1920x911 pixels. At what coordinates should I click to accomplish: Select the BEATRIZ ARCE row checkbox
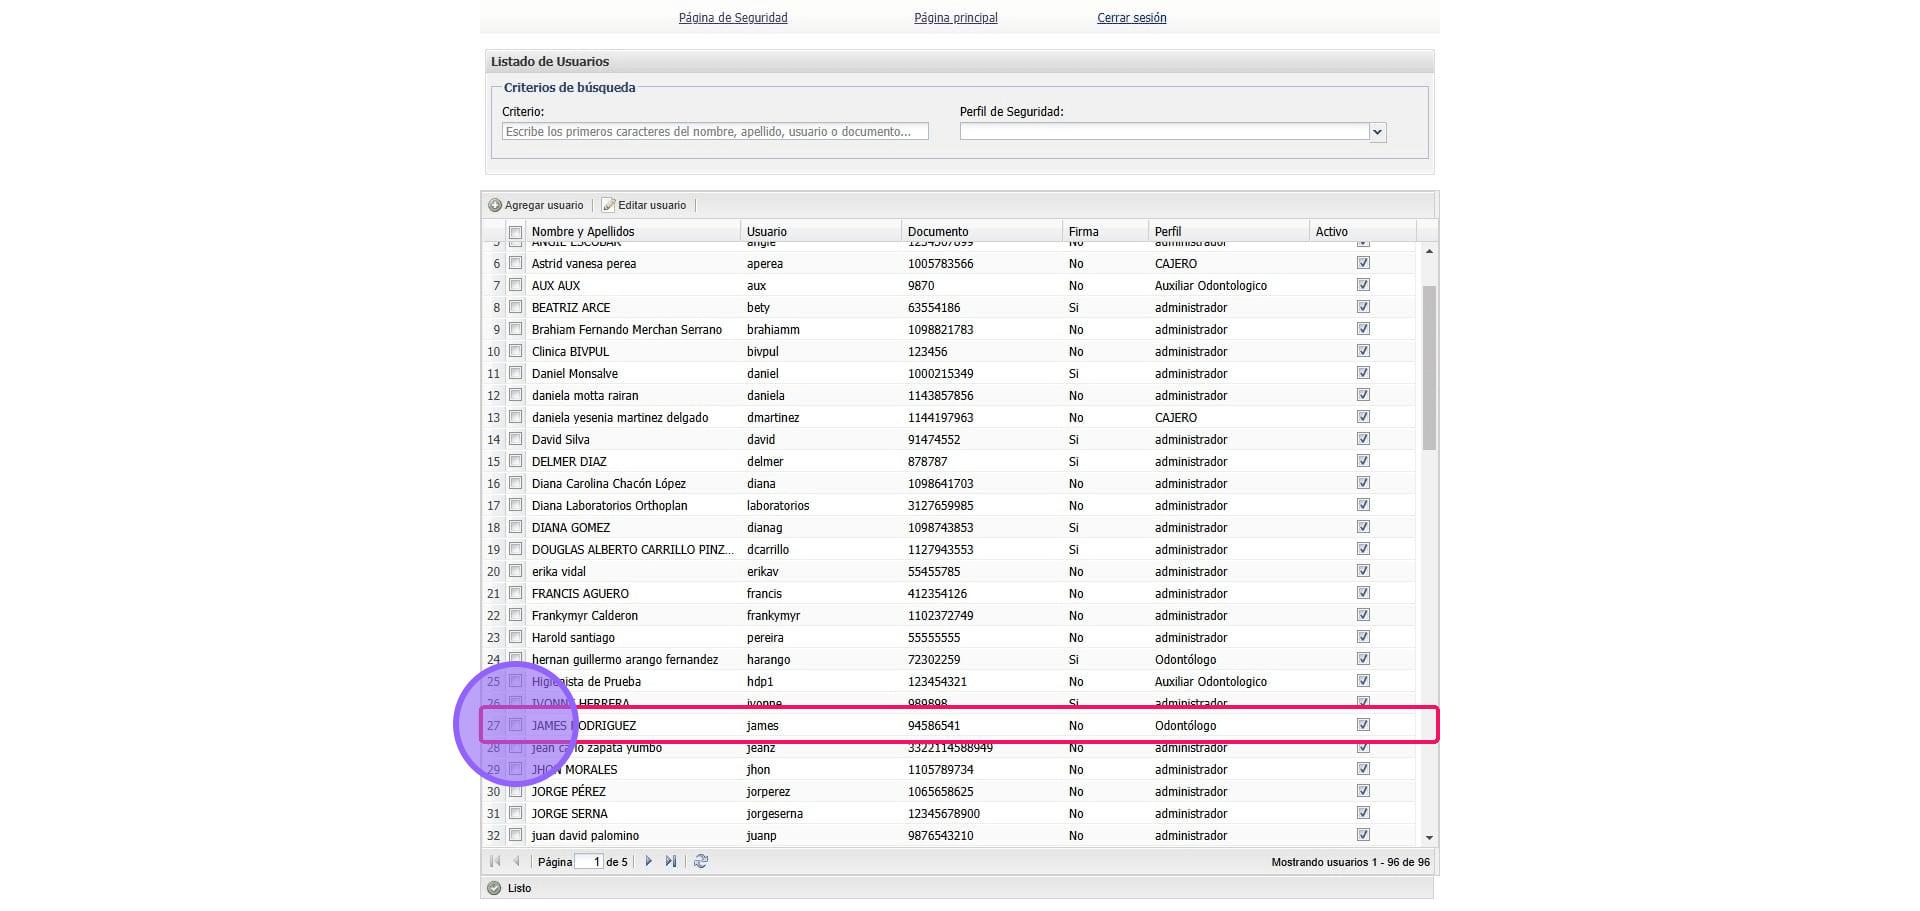click(x=516, y=307)
